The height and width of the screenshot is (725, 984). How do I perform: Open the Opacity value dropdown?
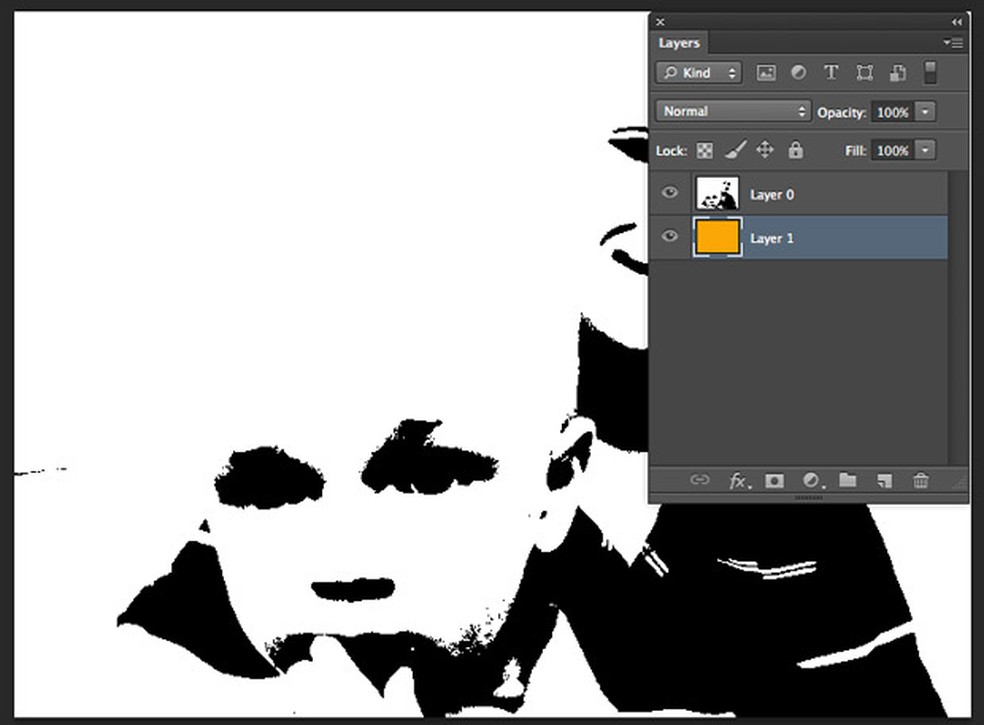(x=925, y=111)
